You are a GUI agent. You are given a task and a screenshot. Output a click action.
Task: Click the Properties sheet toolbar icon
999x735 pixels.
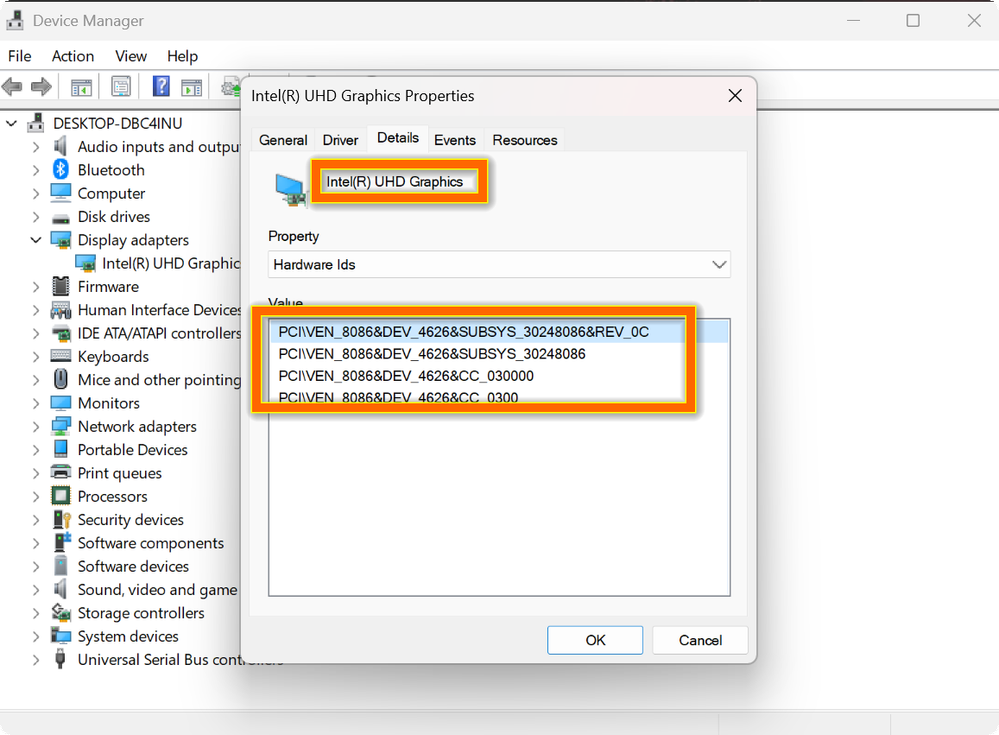click(x=120, y=87)
